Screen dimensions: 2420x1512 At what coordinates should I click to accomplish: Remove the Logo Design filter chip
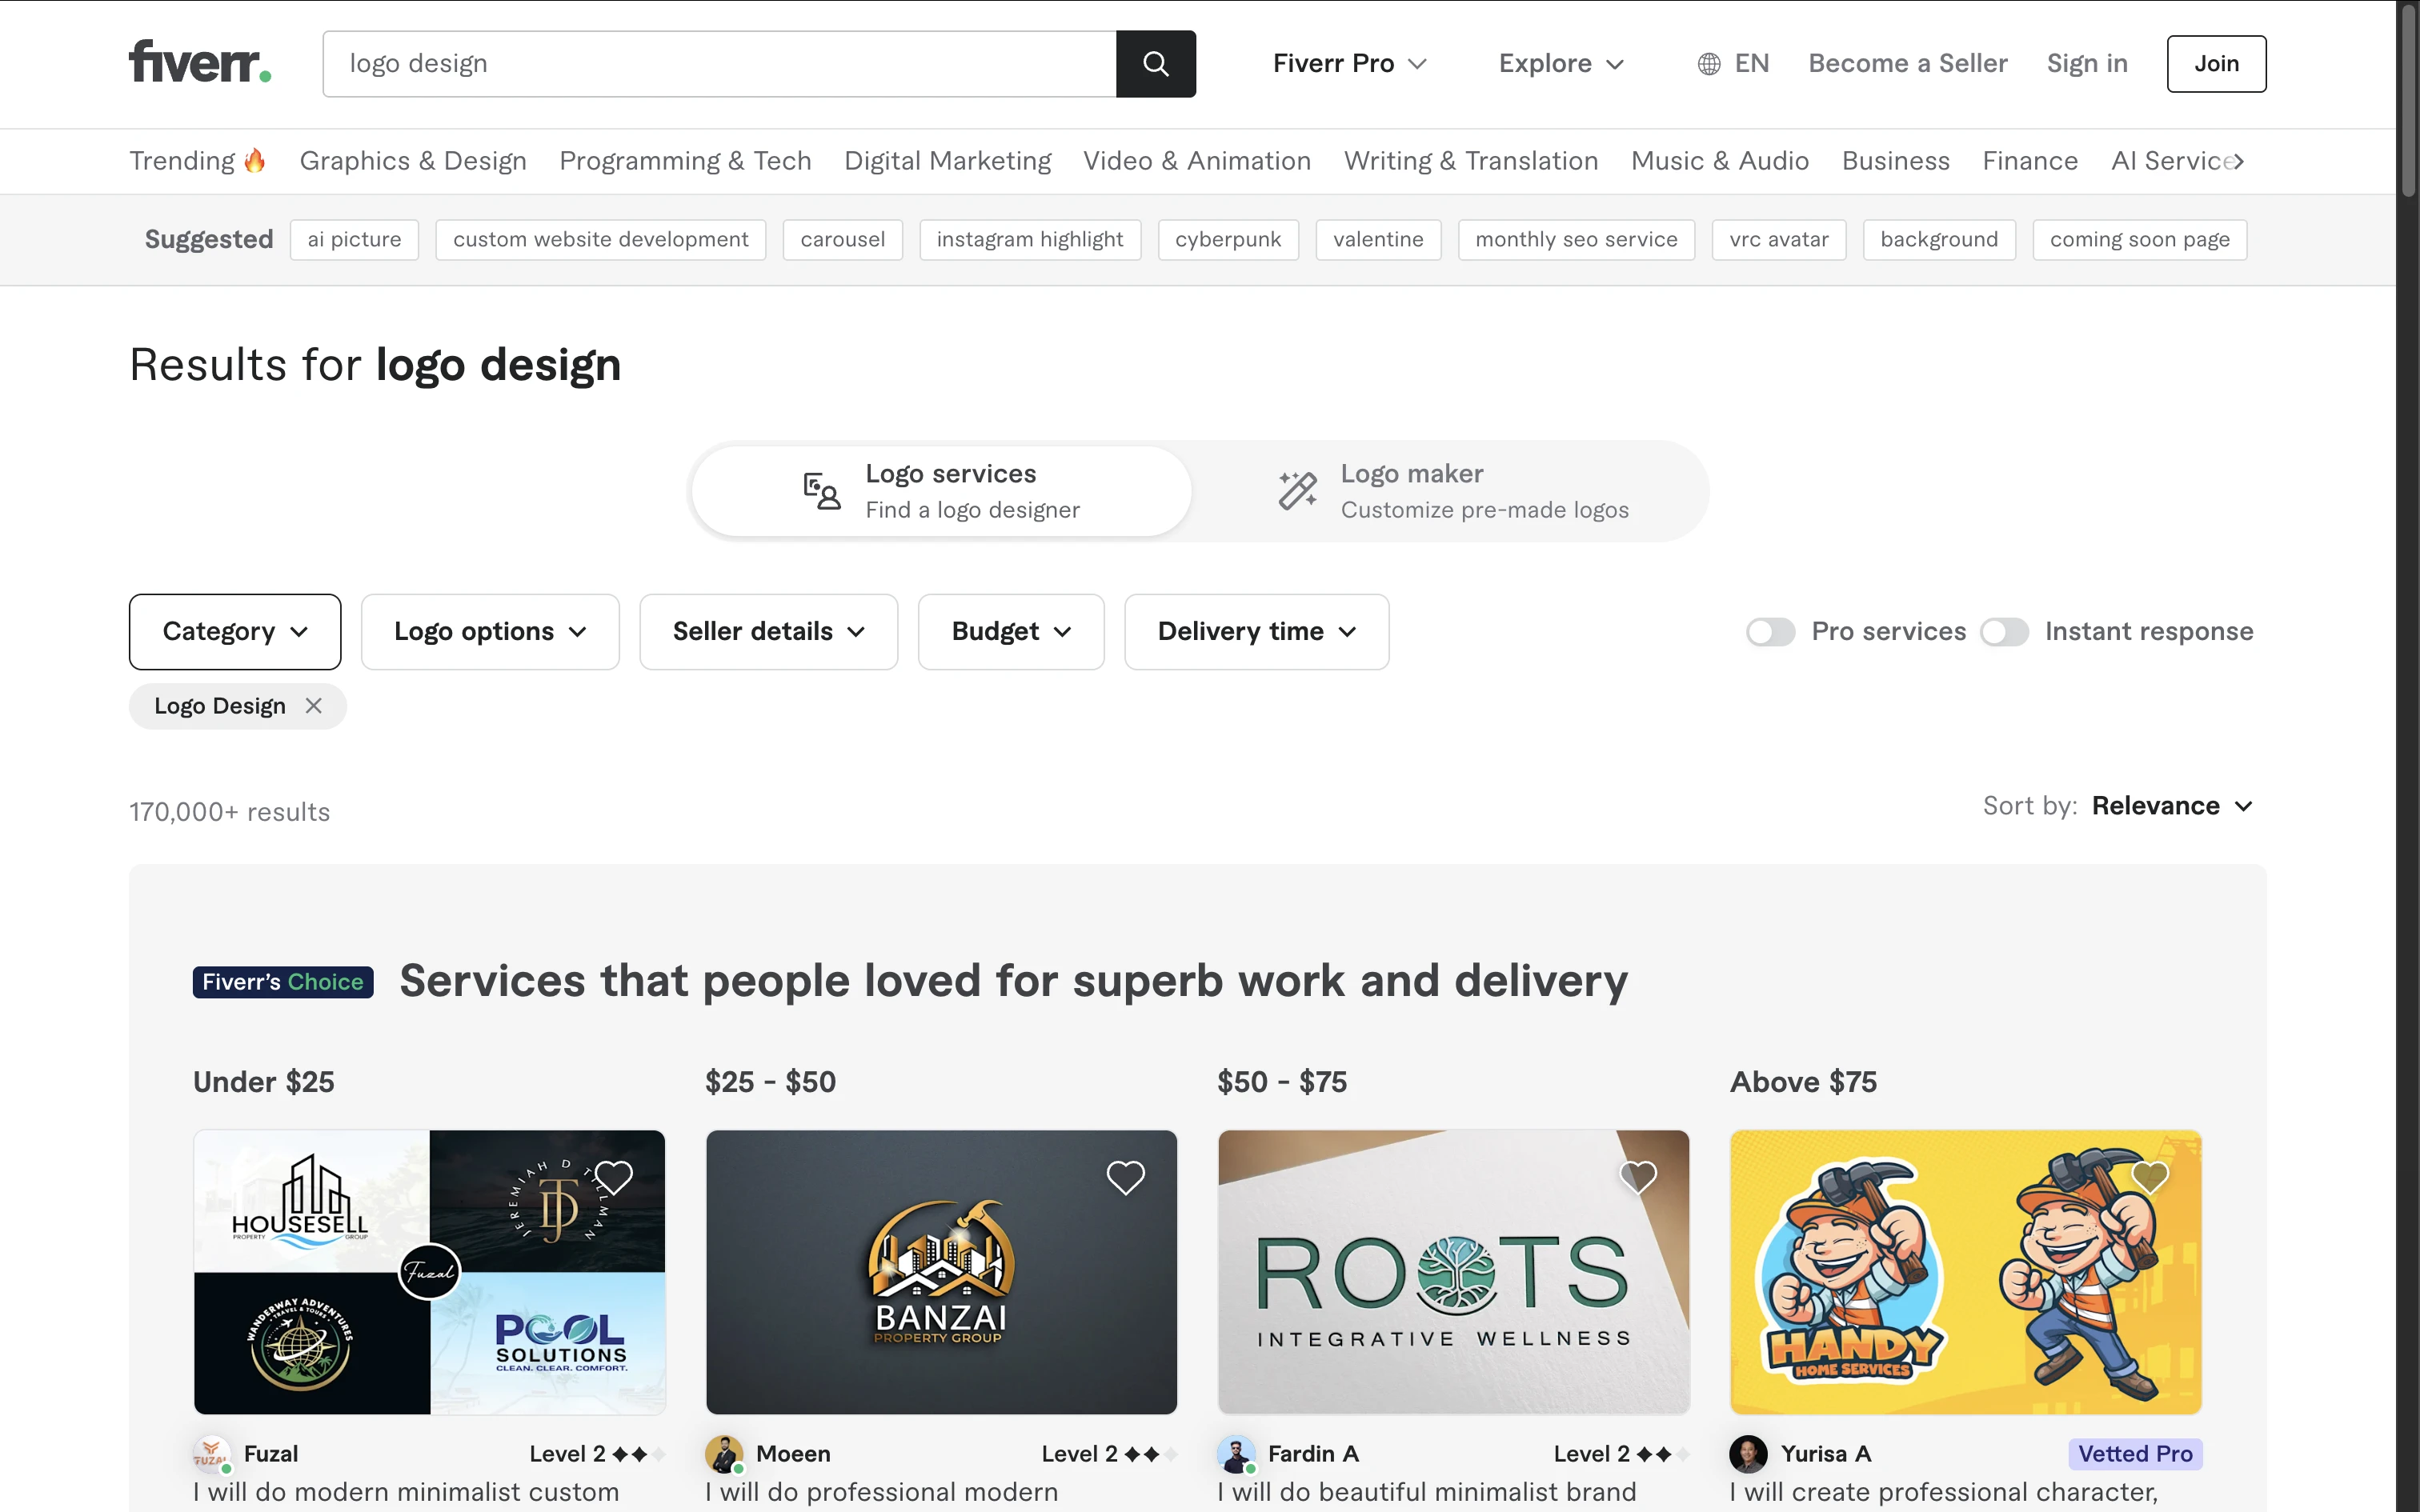tap(312, 705)
